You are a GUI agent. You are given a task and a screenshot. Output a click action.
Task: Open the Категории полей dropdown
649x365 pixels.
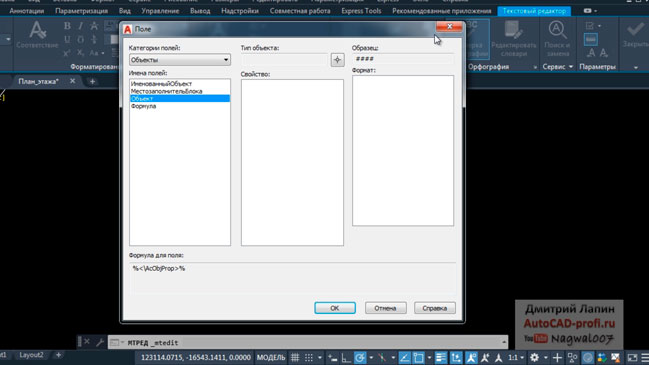click(x=180, y=60)
